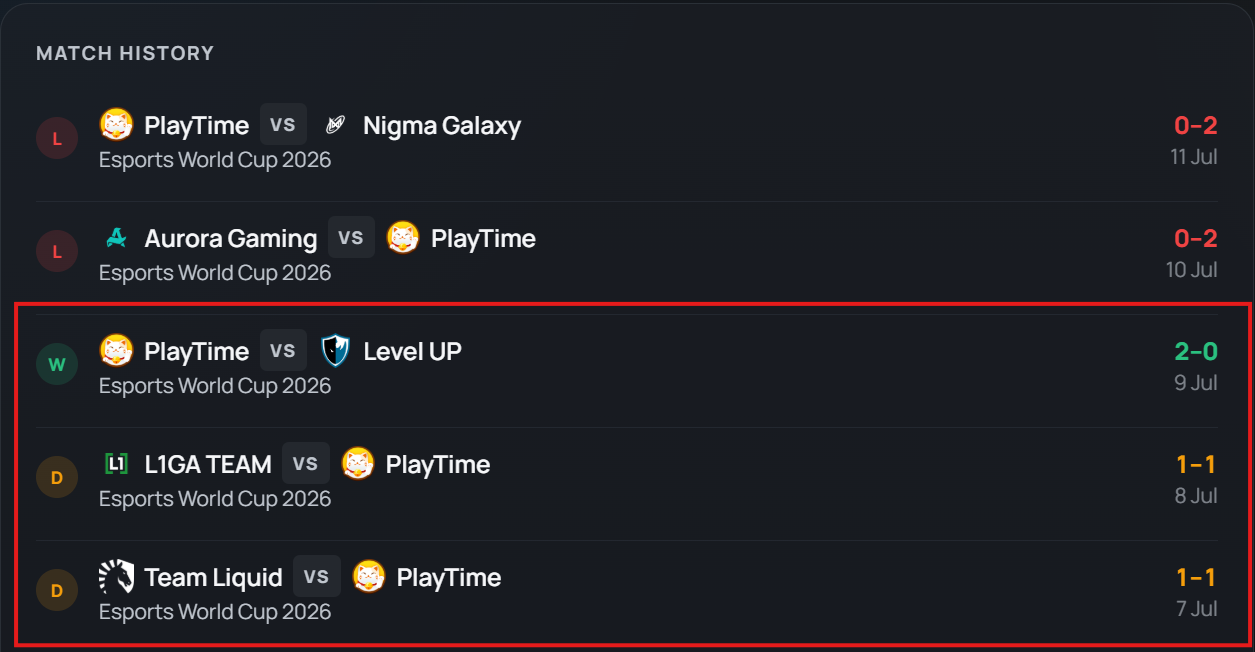The height and width of the screenshot is (652, 1255).
Task: Click the 0-2 score on 11 Jul
Action: click(x=1196, y=125)
